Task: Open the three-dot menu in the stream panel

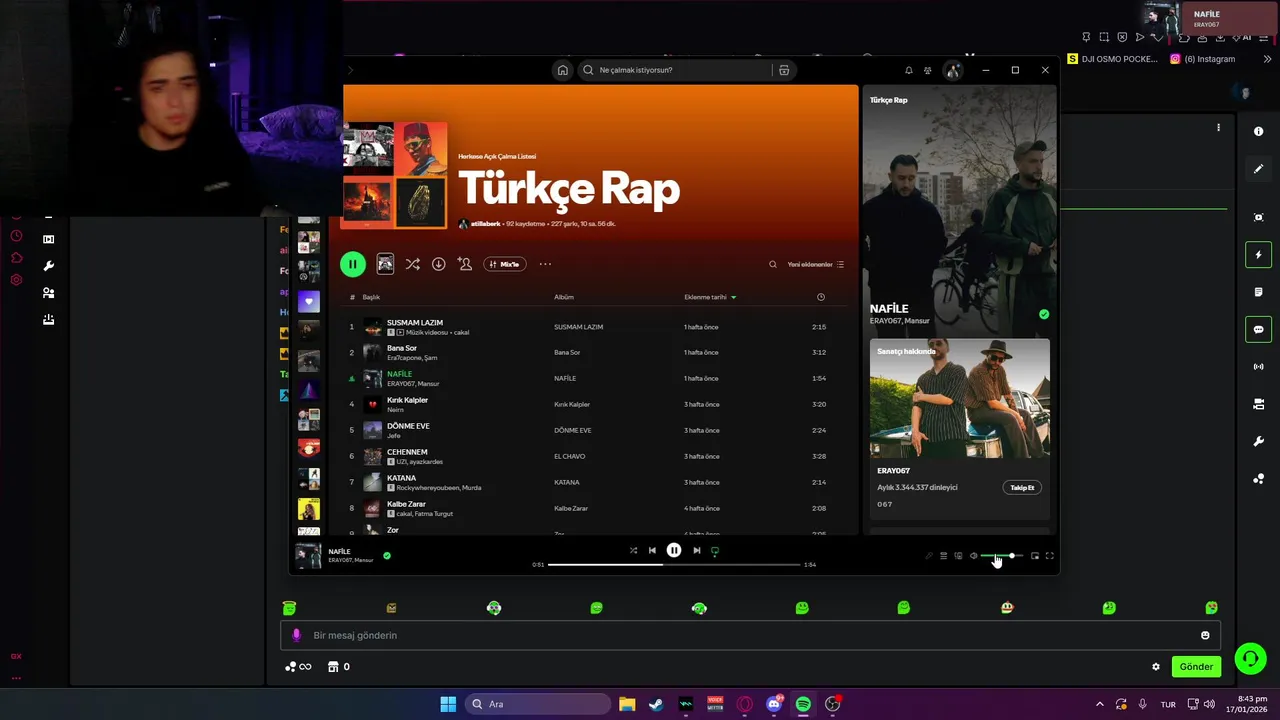Action: [x=1218, y=128]
